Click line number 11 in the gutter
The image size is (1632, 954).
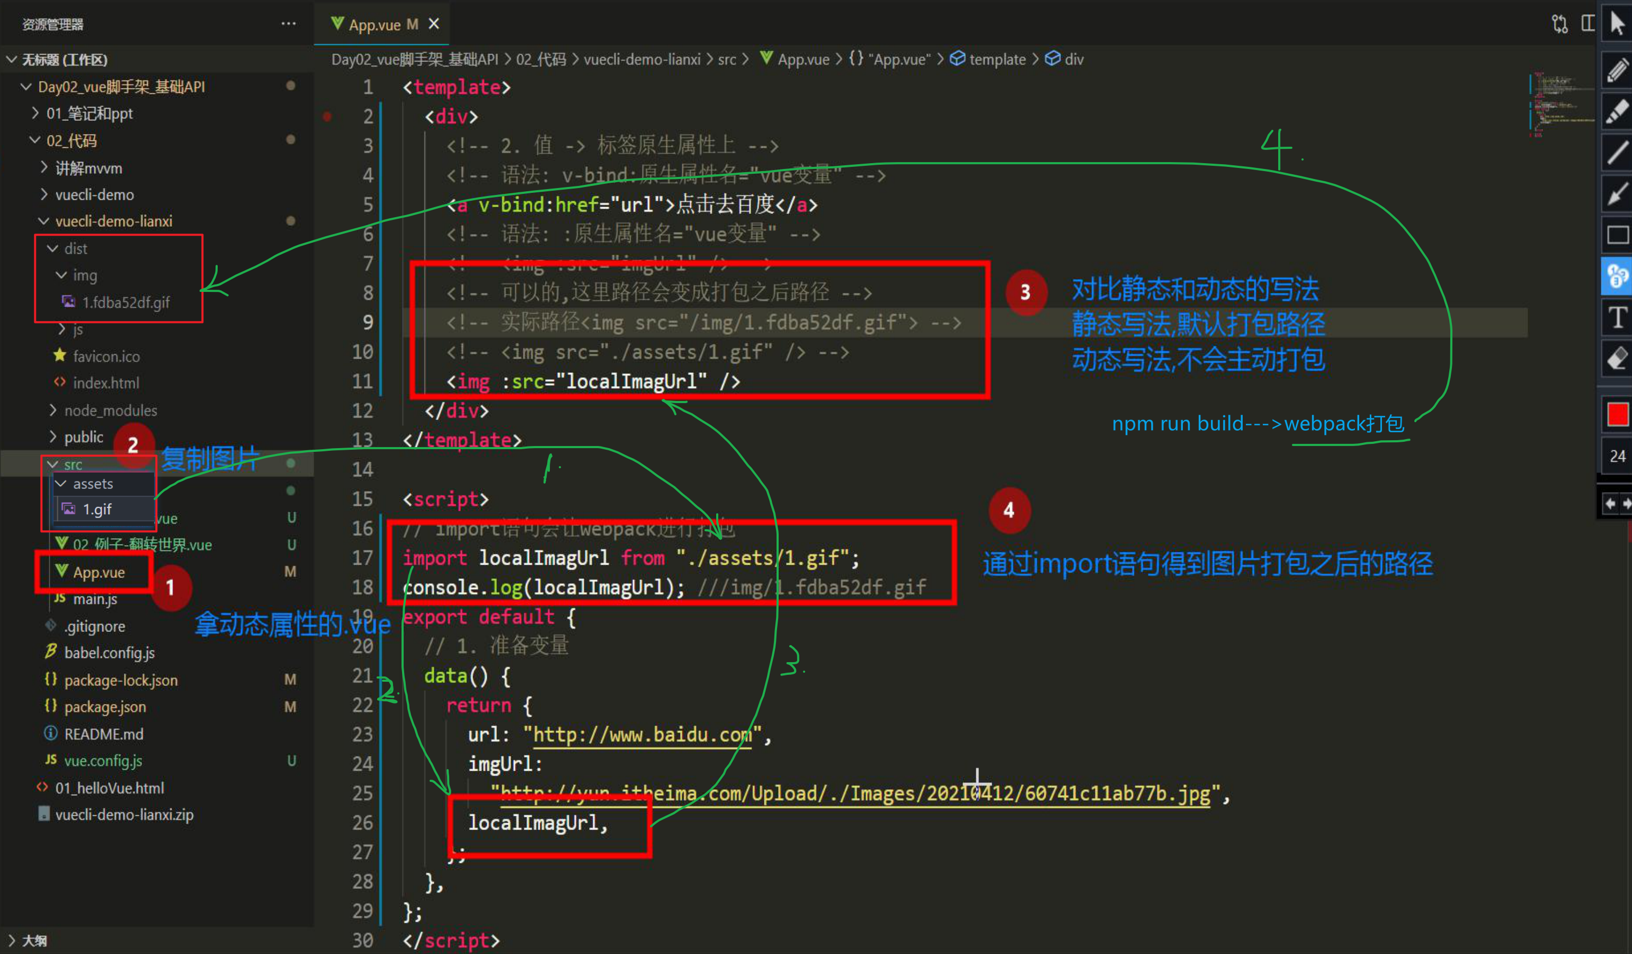(361, 382)
